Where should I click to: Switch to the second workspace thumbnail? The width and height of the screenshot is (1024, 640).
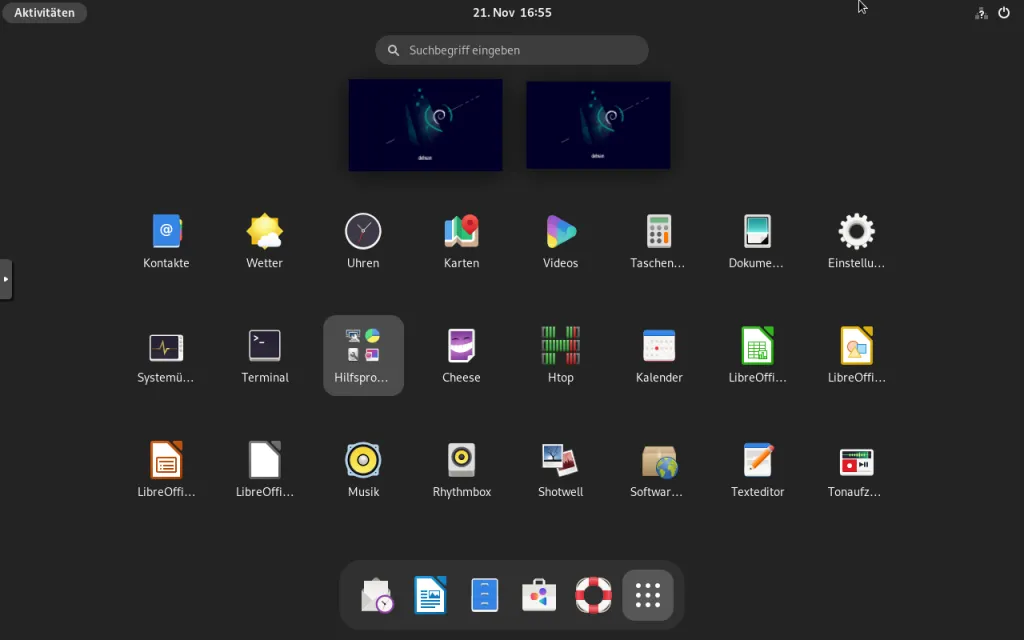click(598, 126)
